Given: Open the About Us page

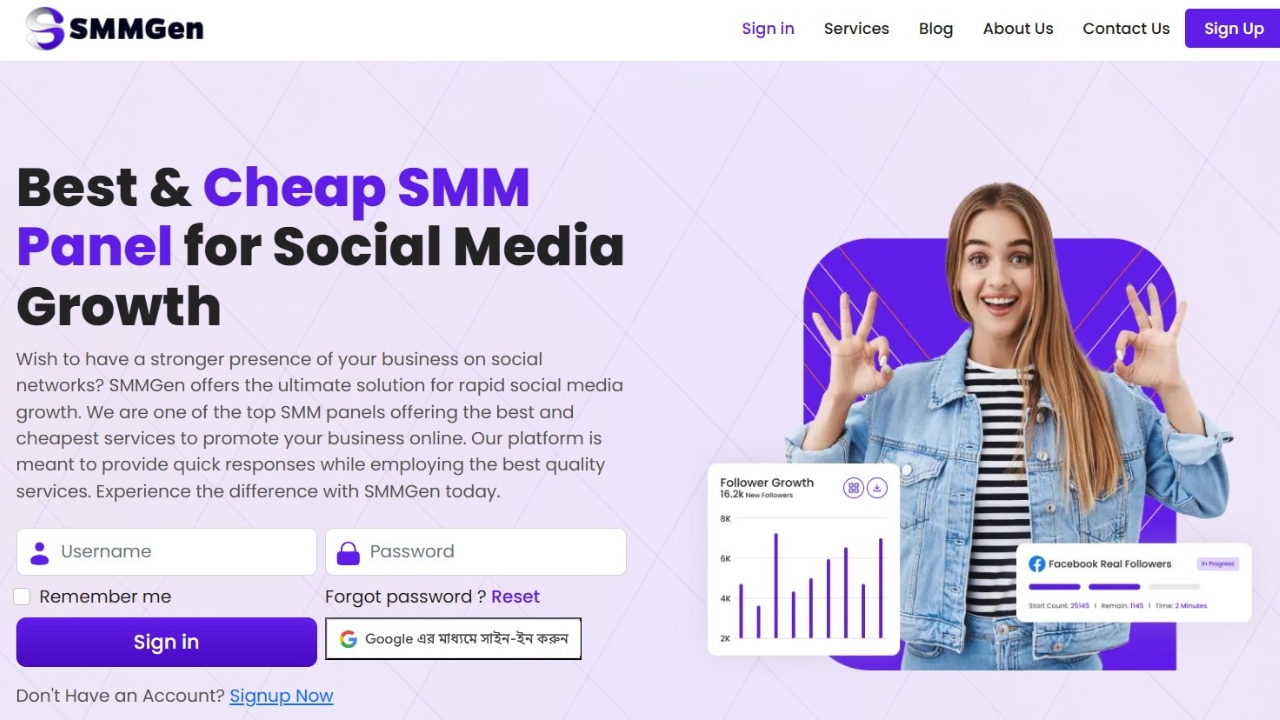Looking at the screenshot, I should pos(1018,28).
